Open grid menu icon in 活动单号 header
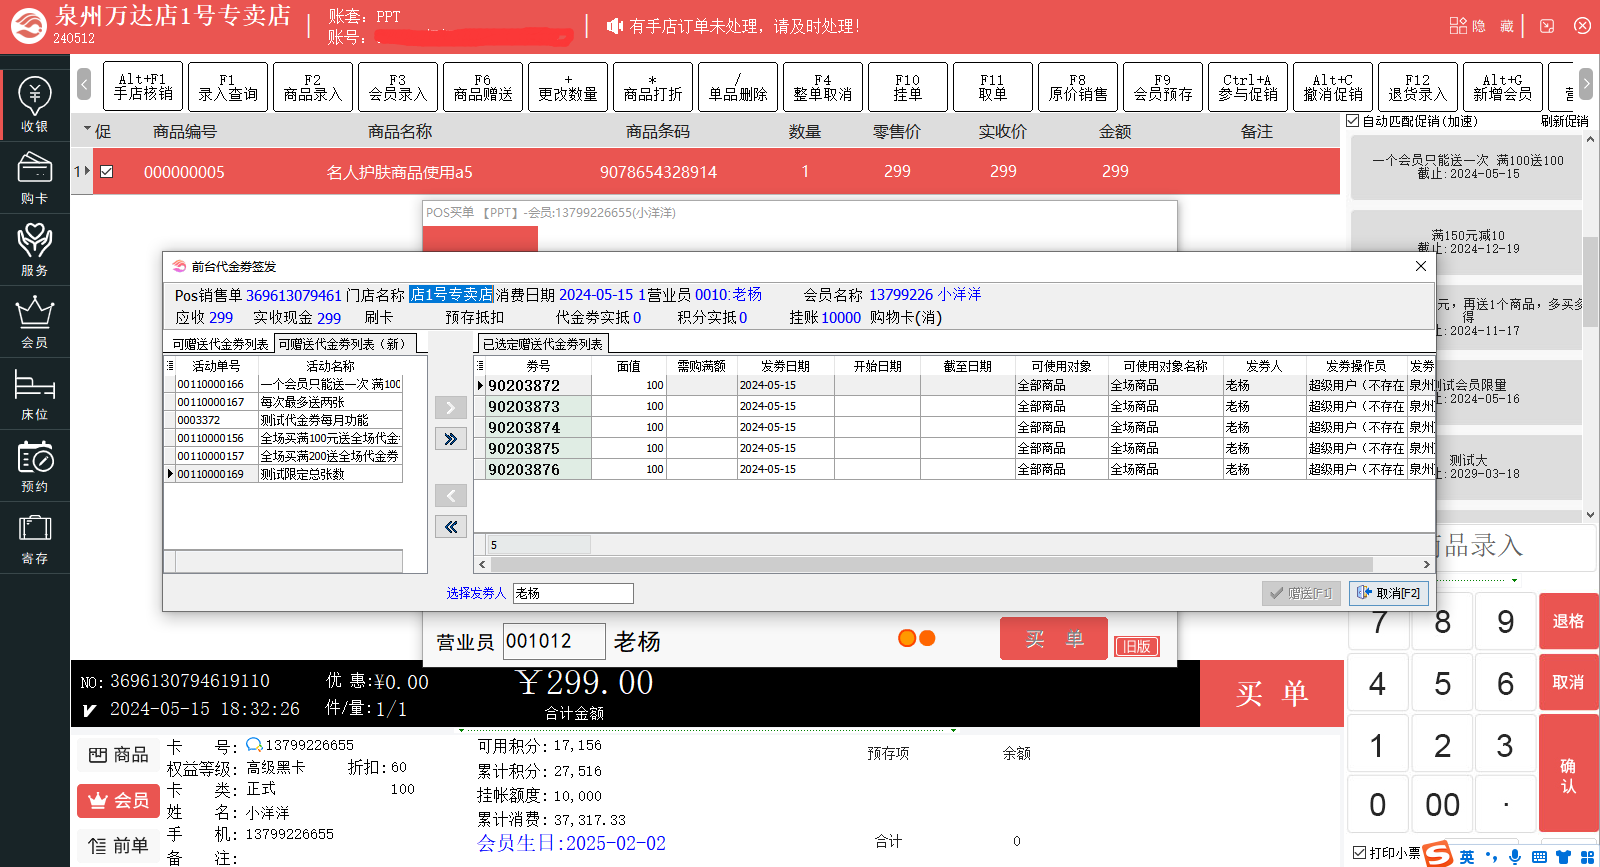Image resolution: width=1600 pixels, height=867 pixels. tap(170, 366)
